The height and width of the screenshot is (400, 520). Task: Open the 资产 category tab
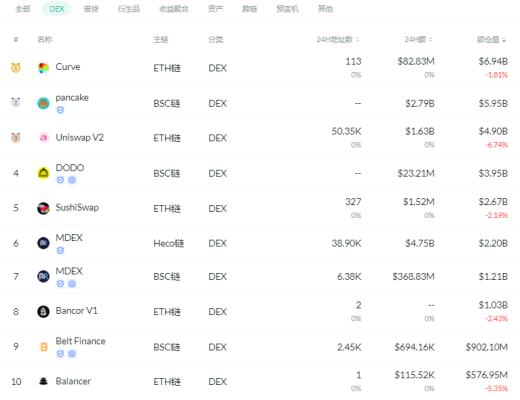(x=216, y=9)
